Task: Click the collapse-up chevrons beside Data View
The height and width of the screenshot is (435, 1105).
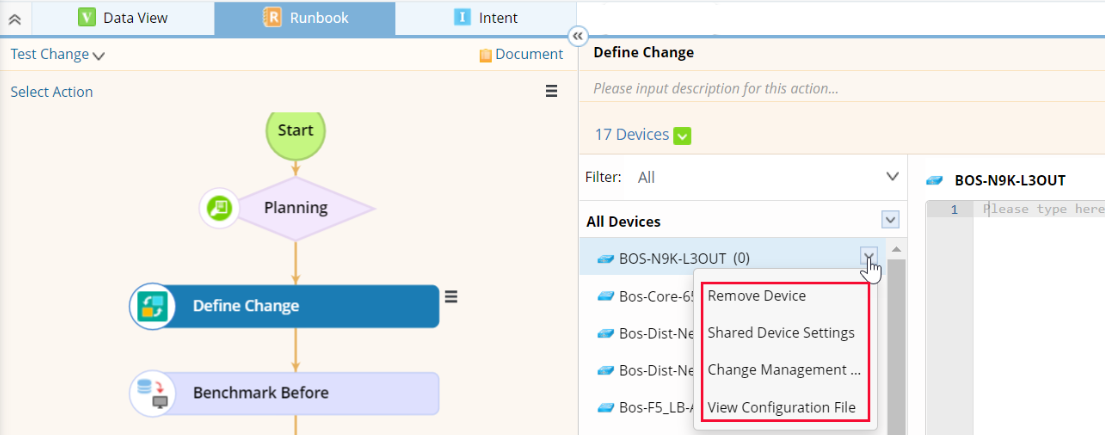Action: click(x=15, y=18)
